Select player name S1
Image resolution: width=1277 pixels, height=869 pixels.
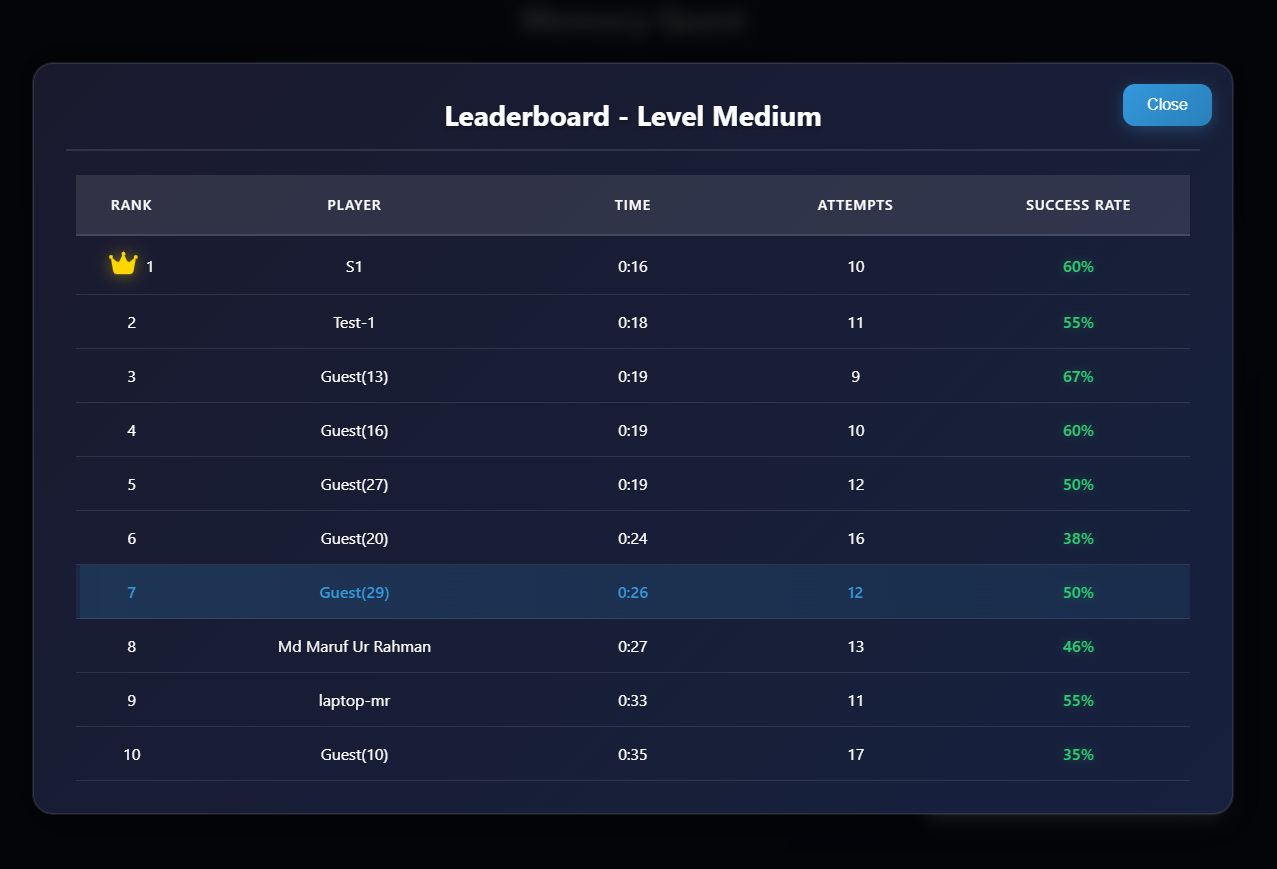(354, 267)
